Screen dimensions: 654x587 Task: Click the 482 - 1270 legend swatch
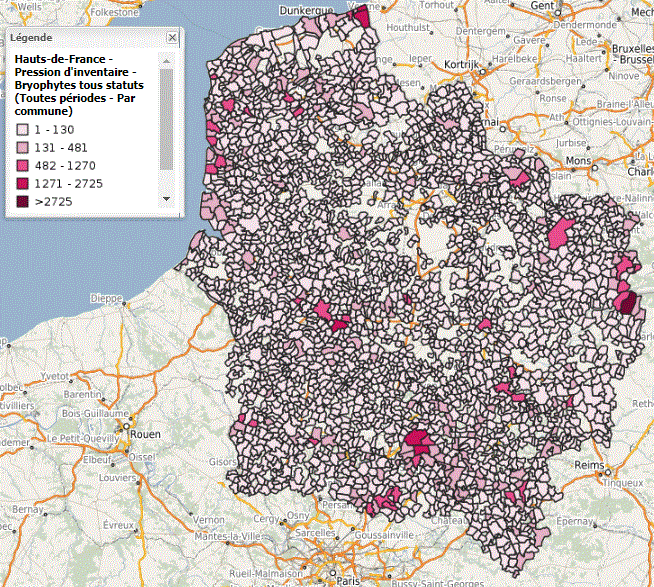(22, 166)
